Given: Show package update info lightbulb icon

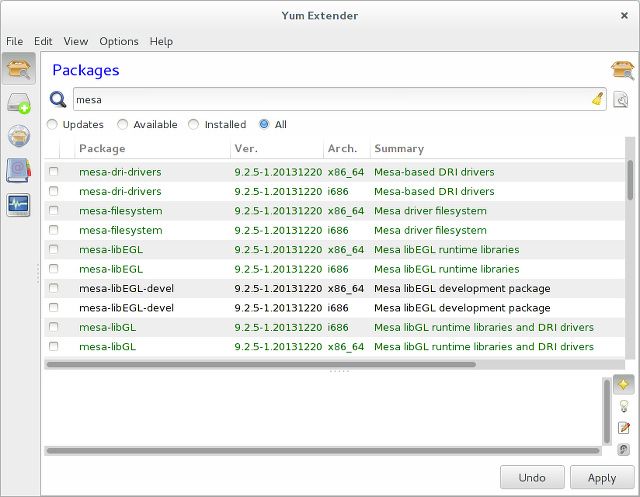Looking at the screenshot, I should 623,406.
